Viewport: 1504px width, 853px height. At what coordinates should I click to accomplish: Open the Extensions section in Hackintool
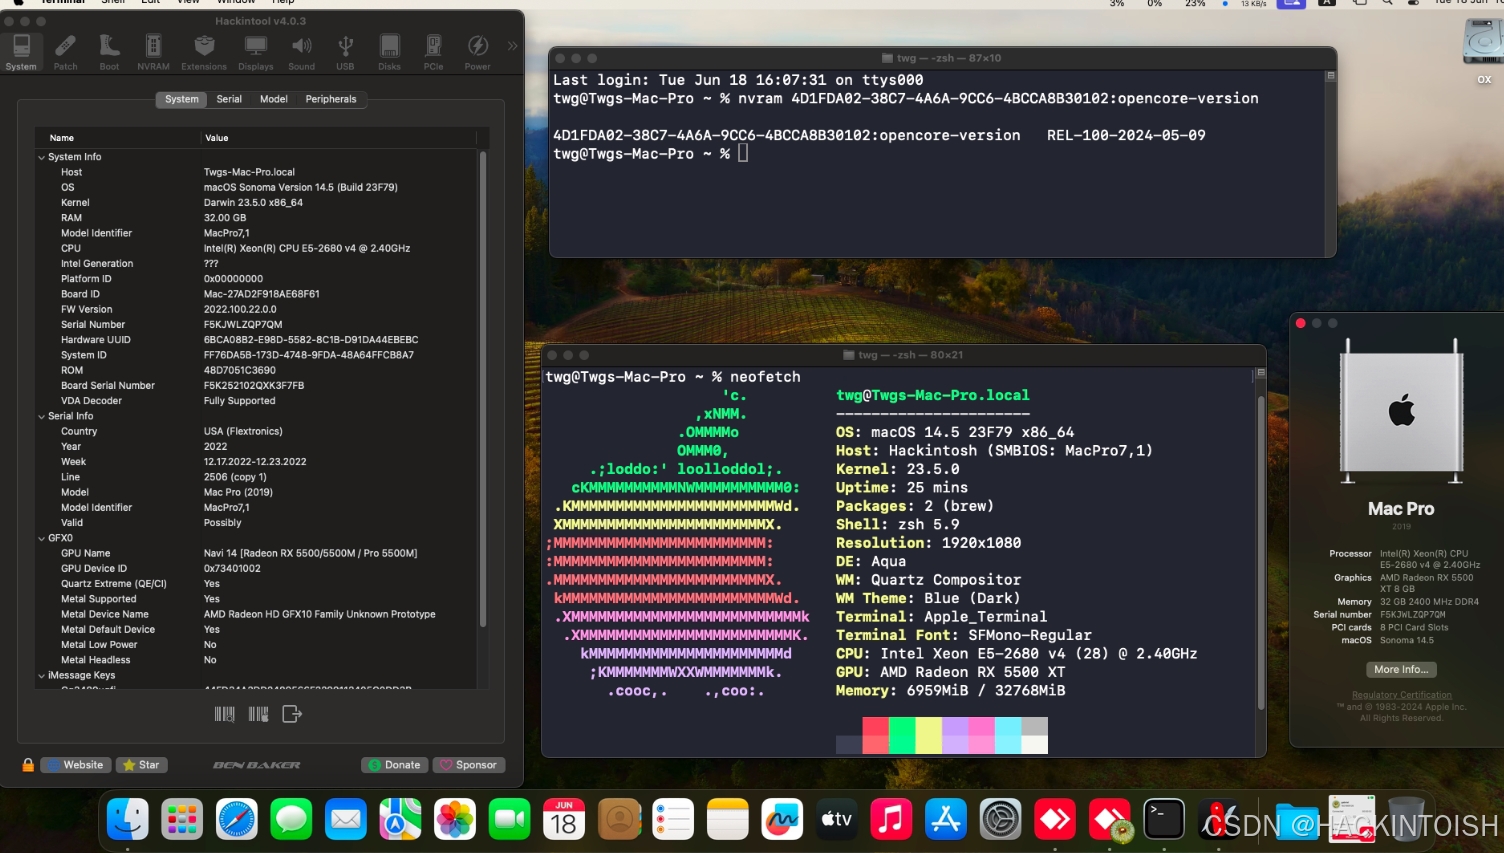coord(204,52)
